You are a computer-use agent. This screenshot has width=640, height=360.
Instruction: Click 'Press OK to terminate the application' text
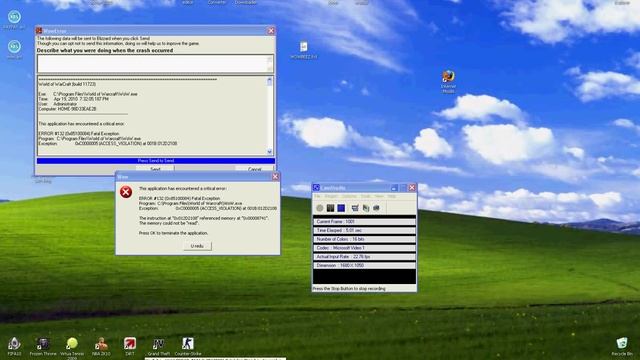(173, 233)
